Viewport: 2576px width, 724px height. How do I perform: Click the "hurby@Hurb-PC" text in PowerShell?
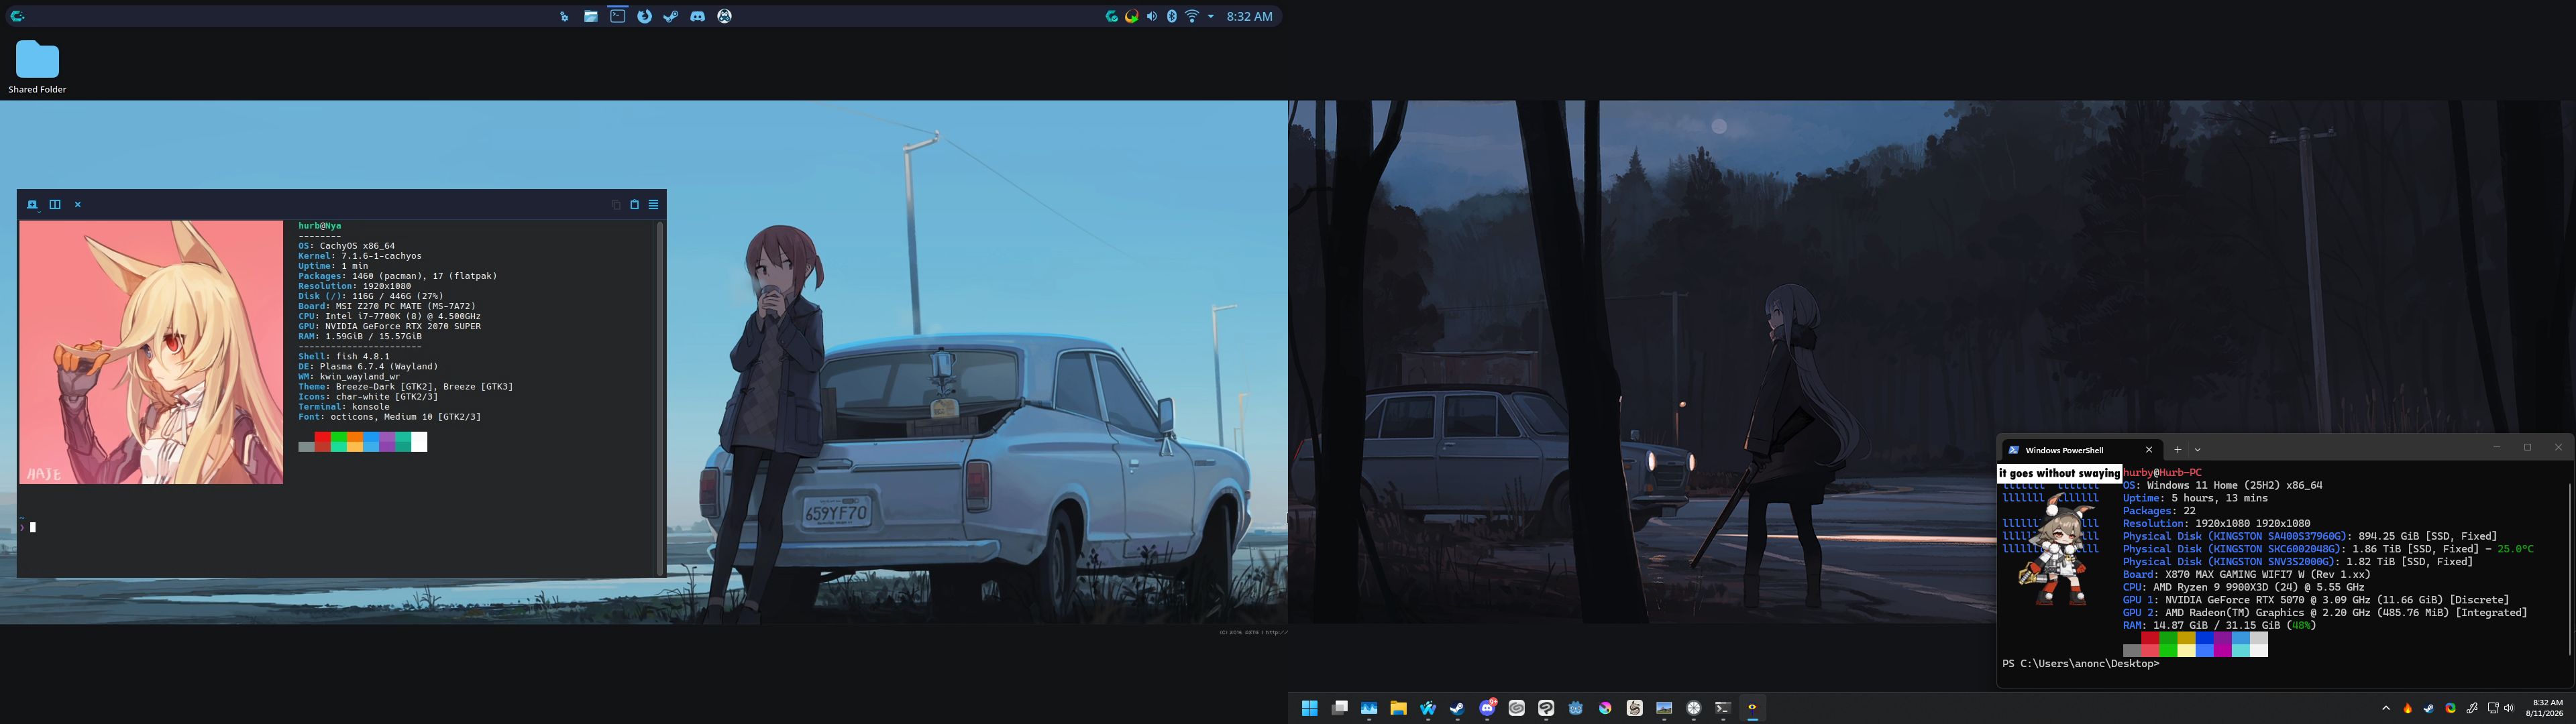coord(2162,473)
